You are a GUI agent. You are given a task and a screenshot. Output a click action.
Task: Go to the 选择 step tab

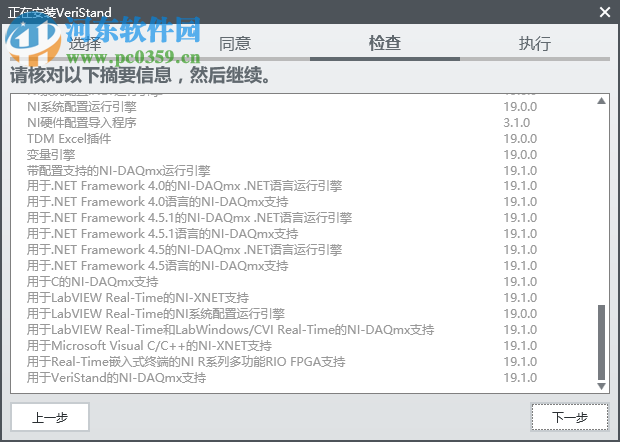click(85, 43)
